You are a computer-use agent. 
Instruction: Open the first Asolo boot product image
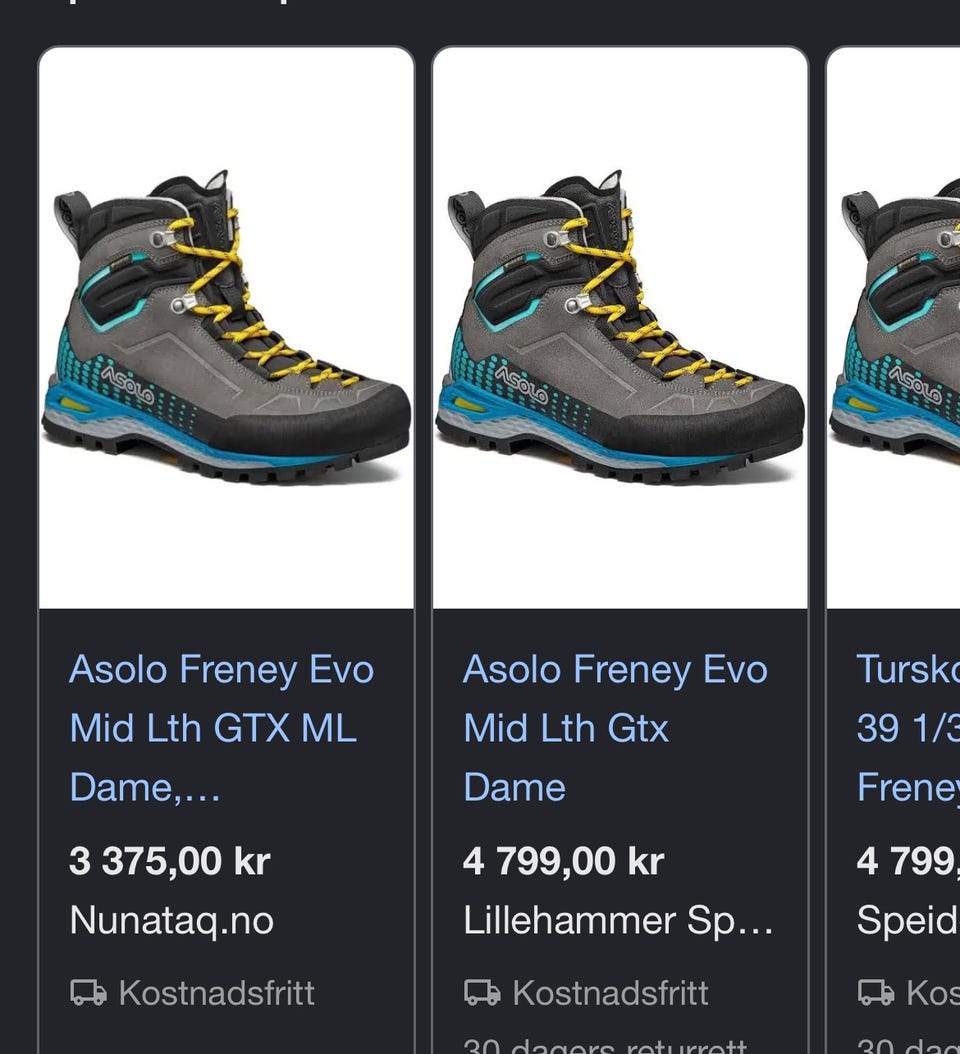[227, 328]
